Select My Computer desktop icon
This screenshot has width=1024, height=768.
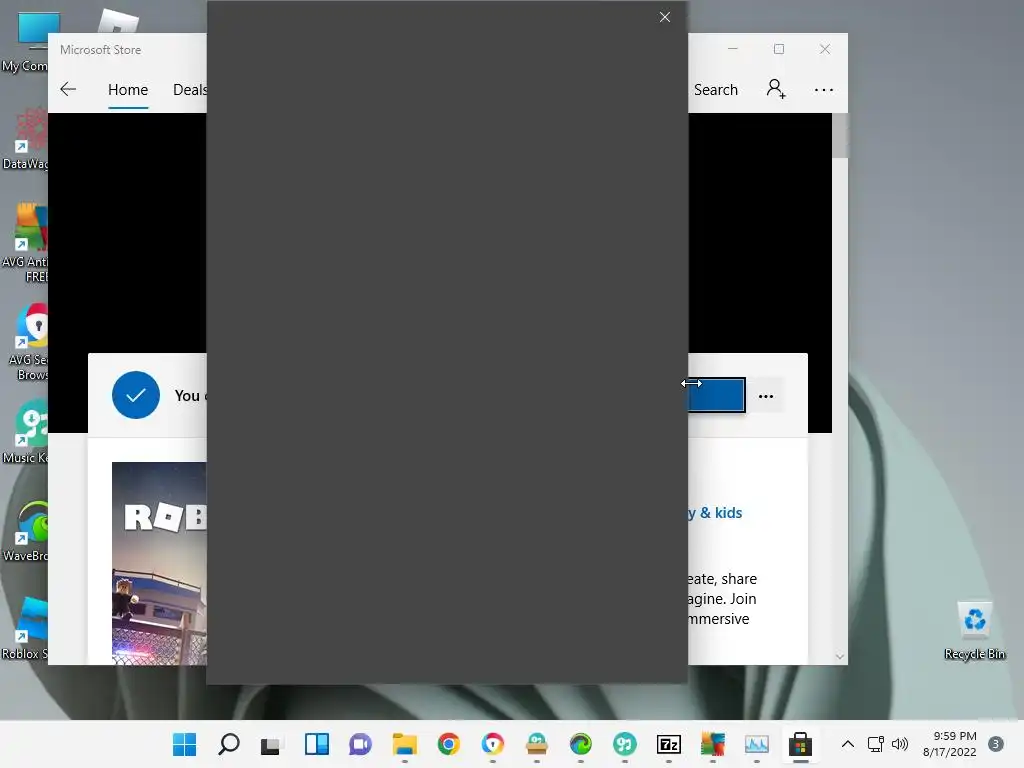pyautogui.click(x=24, y=40)
